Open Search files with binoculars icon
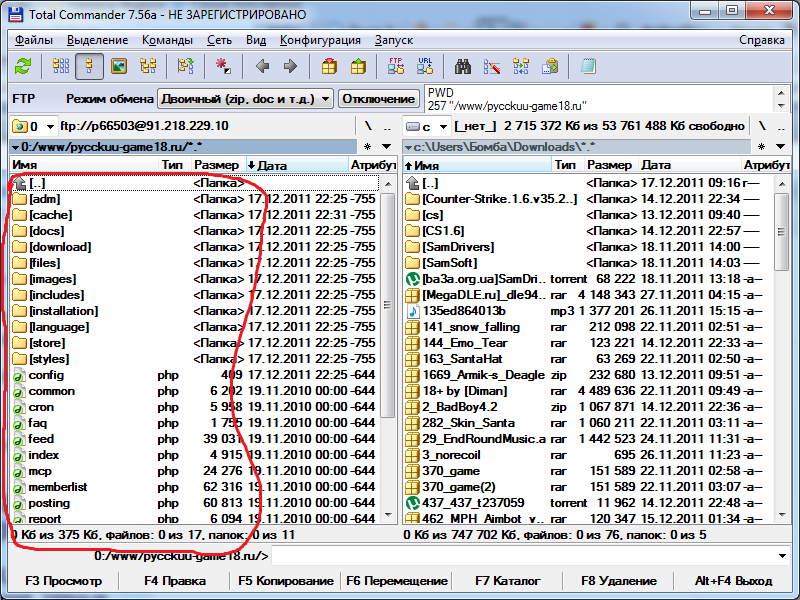 tap(463, 66)
